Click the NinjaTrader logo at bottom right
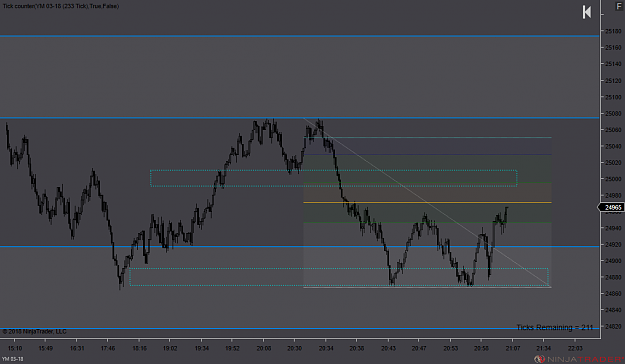This screenshot has height=364, width=625. point(579,359)
